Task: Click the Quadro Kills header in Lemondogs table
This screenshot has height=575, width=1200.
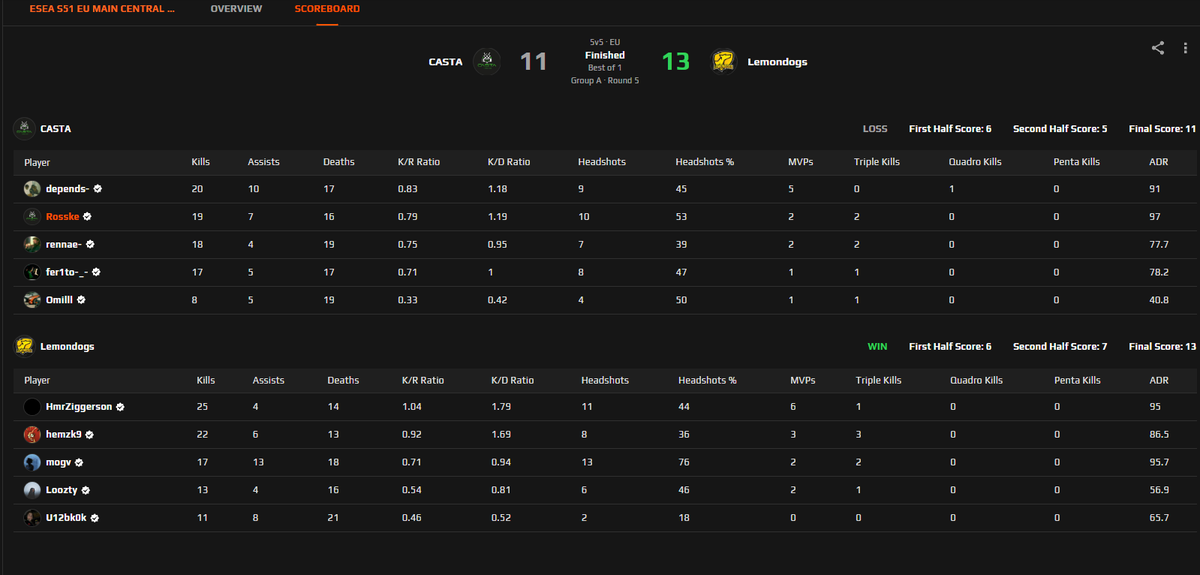Action: (x=976, y=380)
